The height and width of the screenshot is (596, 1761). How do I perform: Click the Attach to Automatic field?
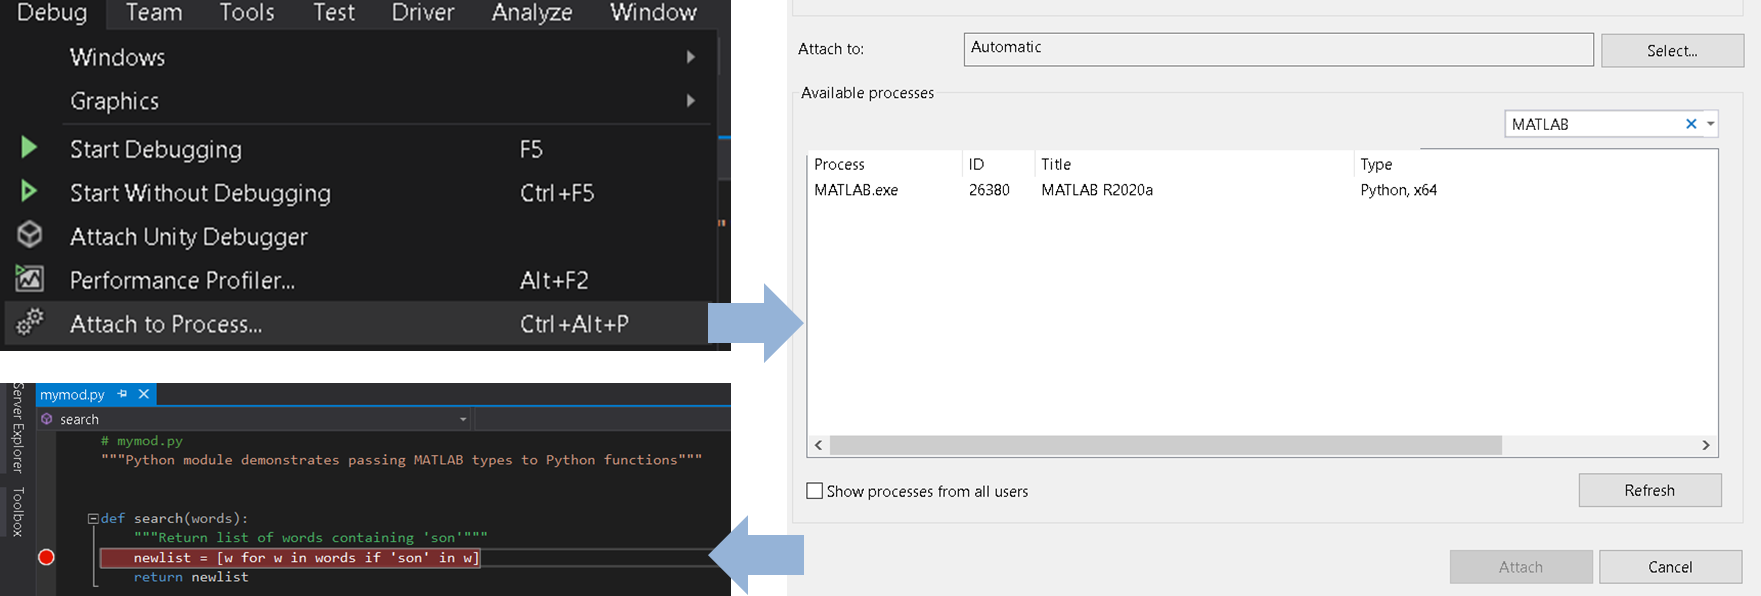click(1278, 49)
